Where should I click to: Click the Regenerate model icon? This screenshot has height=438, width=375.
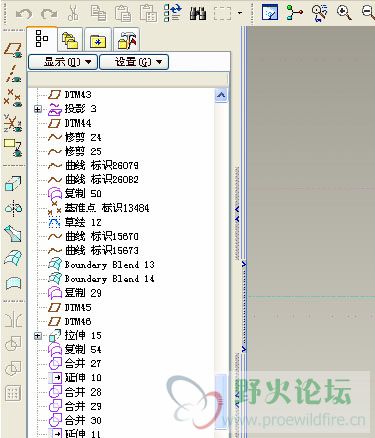pyautogui.click(x=173, y=13)
